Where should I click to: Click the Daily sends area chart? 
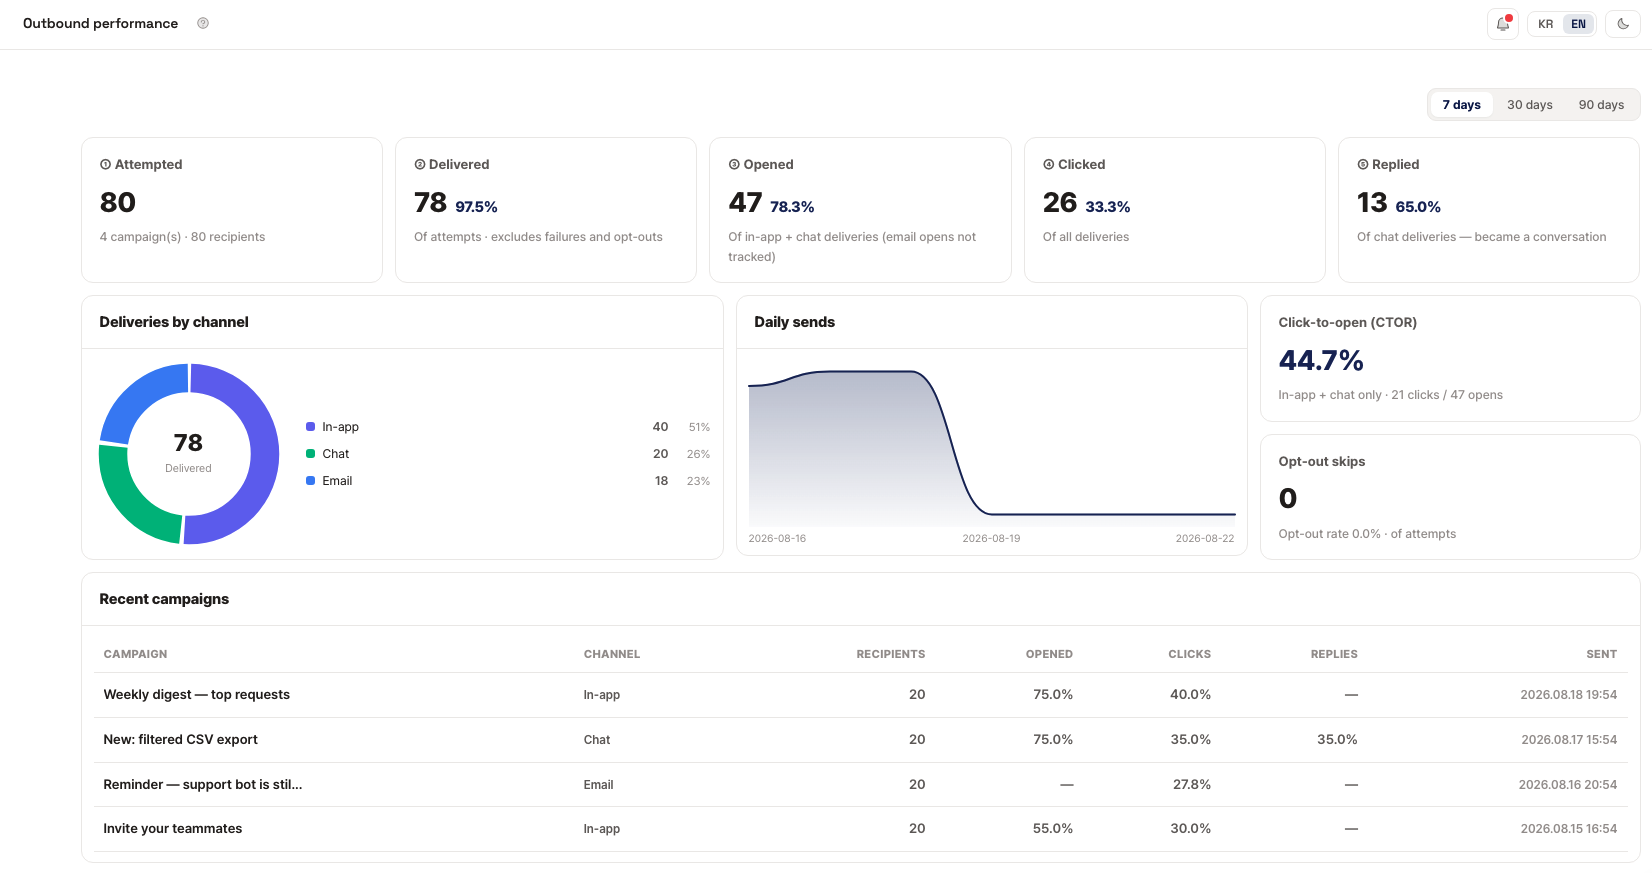992,448
